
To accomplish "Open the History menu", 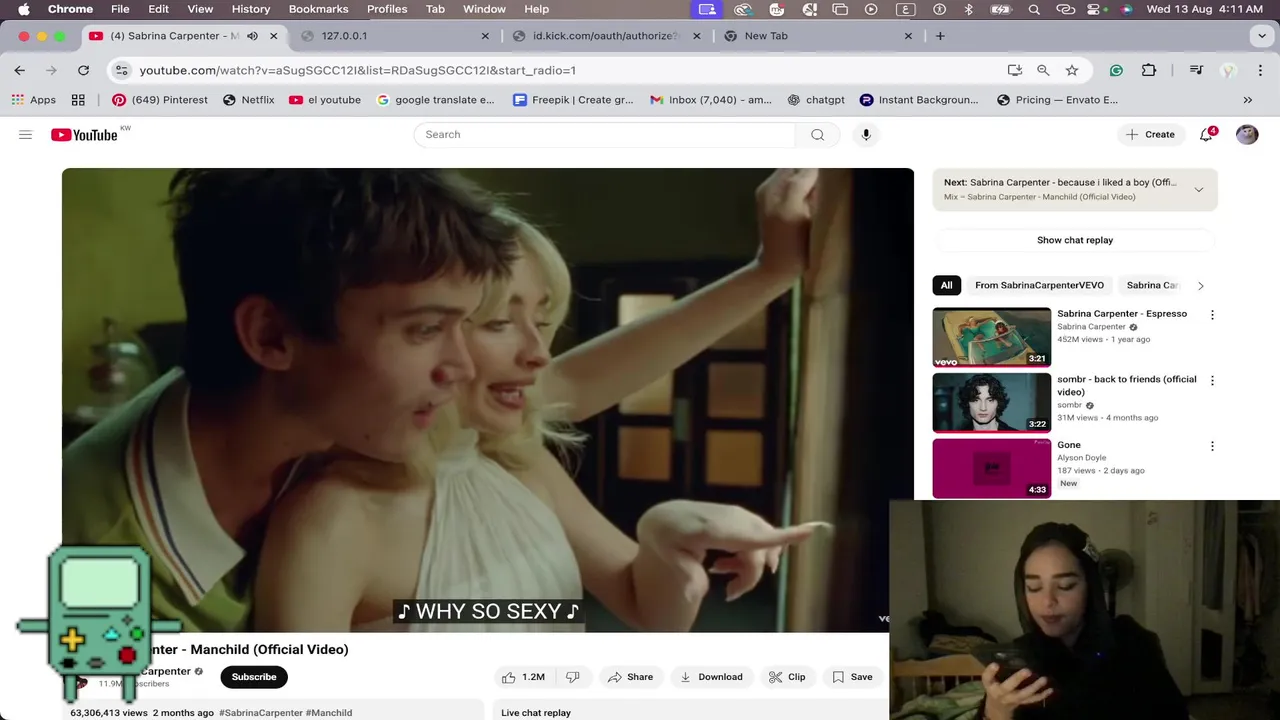I will tap(251, 9).
